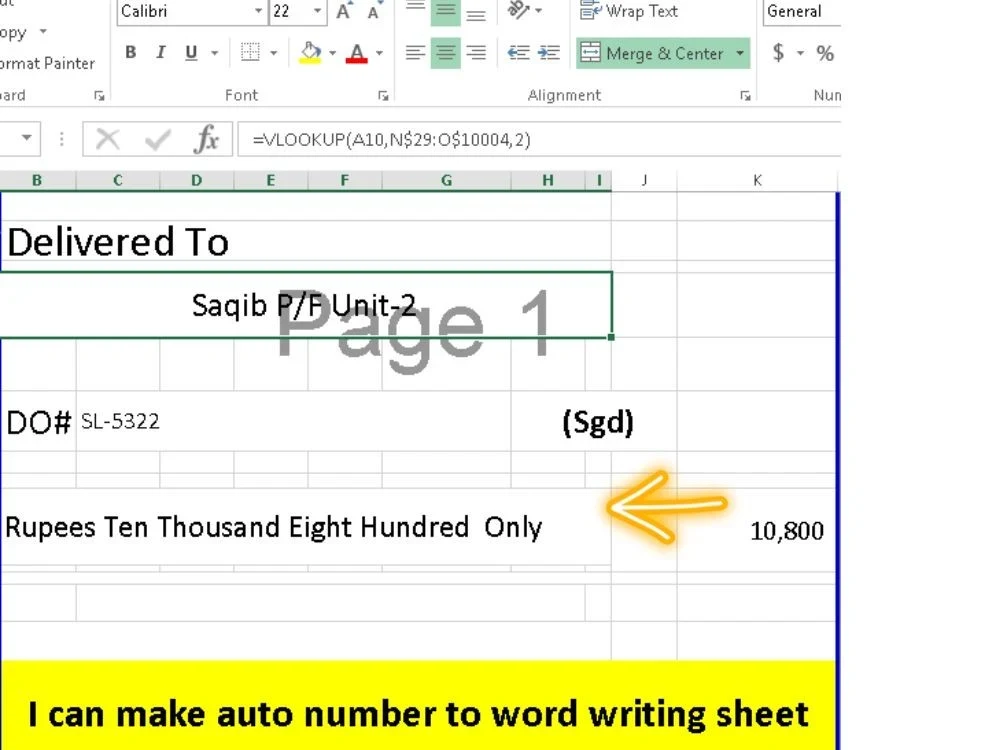Apply accounting dollar format

(x=778, y=53)
